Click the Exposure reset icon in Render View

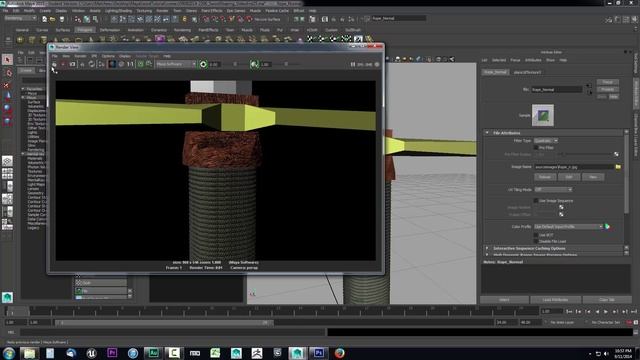tap(203, 64)
